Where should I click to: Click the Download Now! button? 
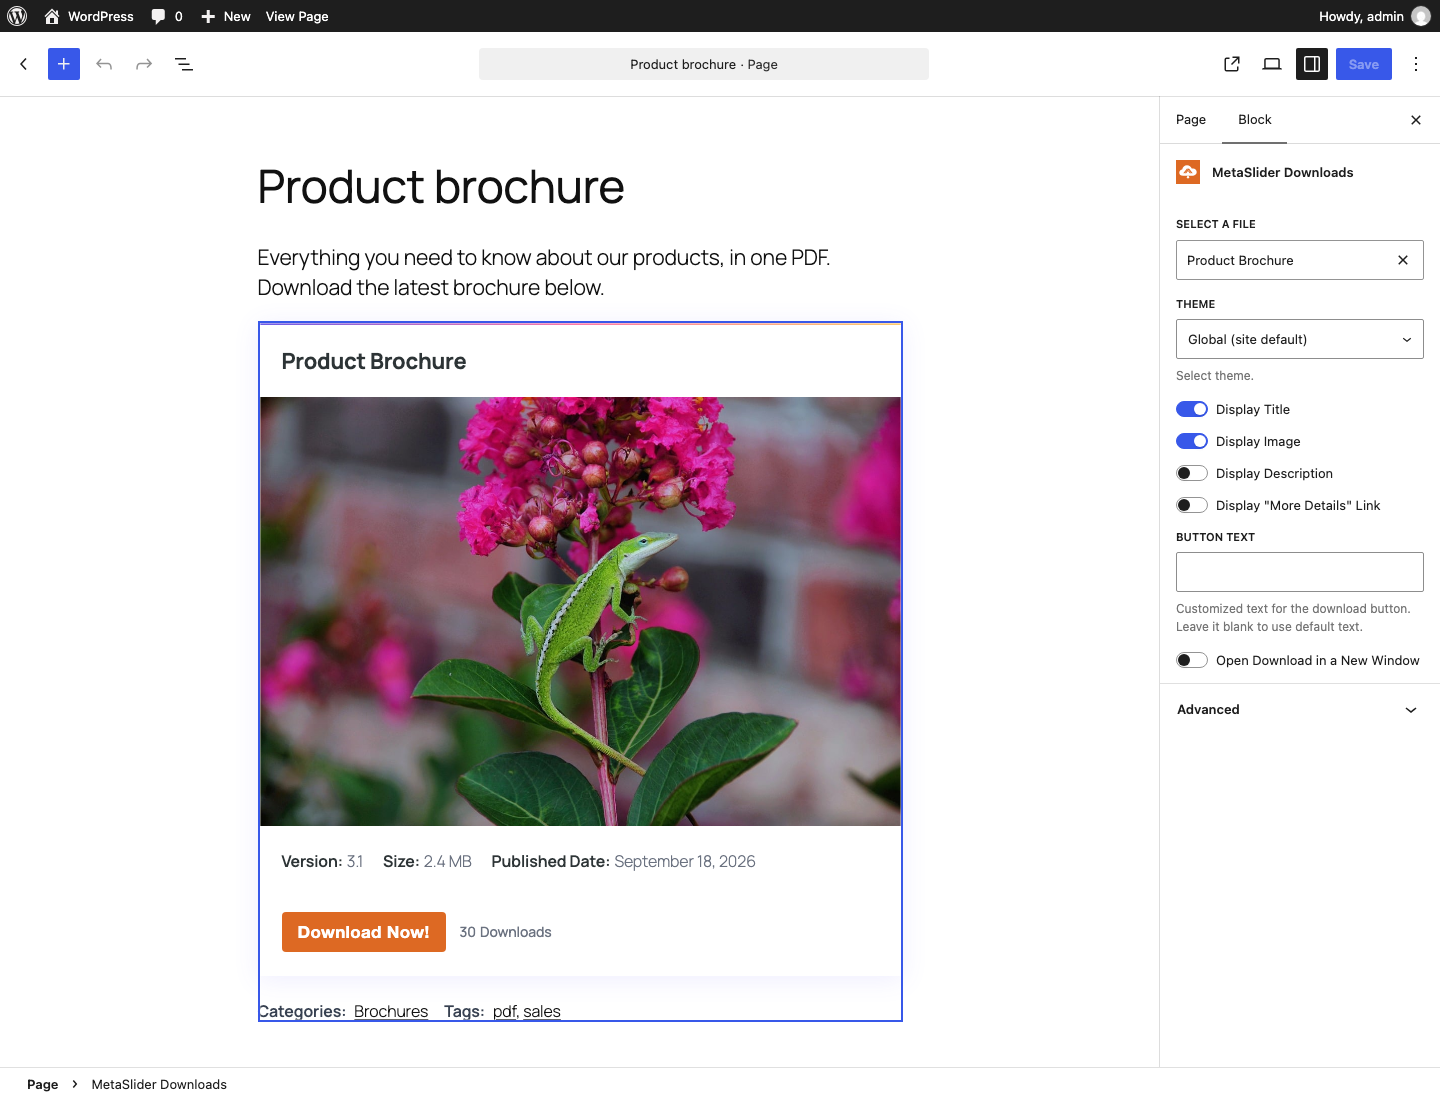pyautogui.click(x=364, y=932)
